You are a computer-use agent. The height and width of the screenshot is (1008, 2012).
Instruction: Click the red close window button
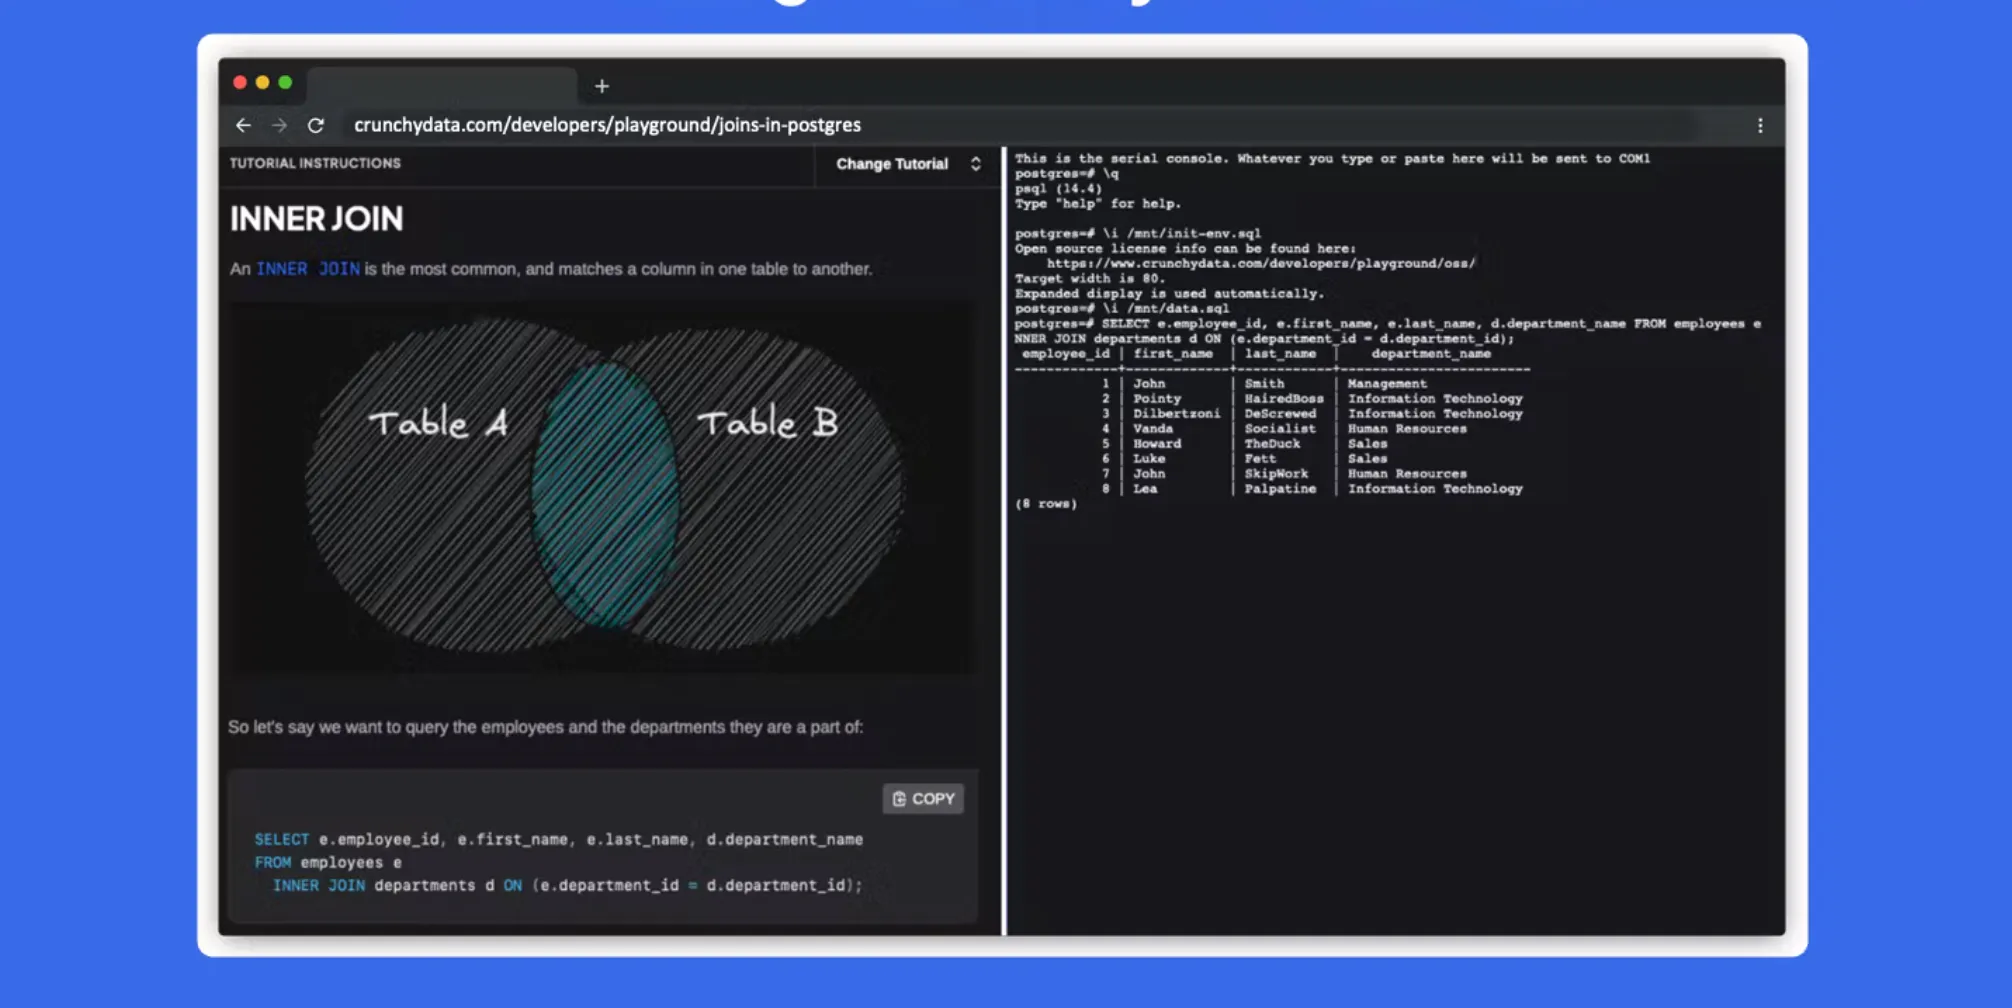(240, 83)
